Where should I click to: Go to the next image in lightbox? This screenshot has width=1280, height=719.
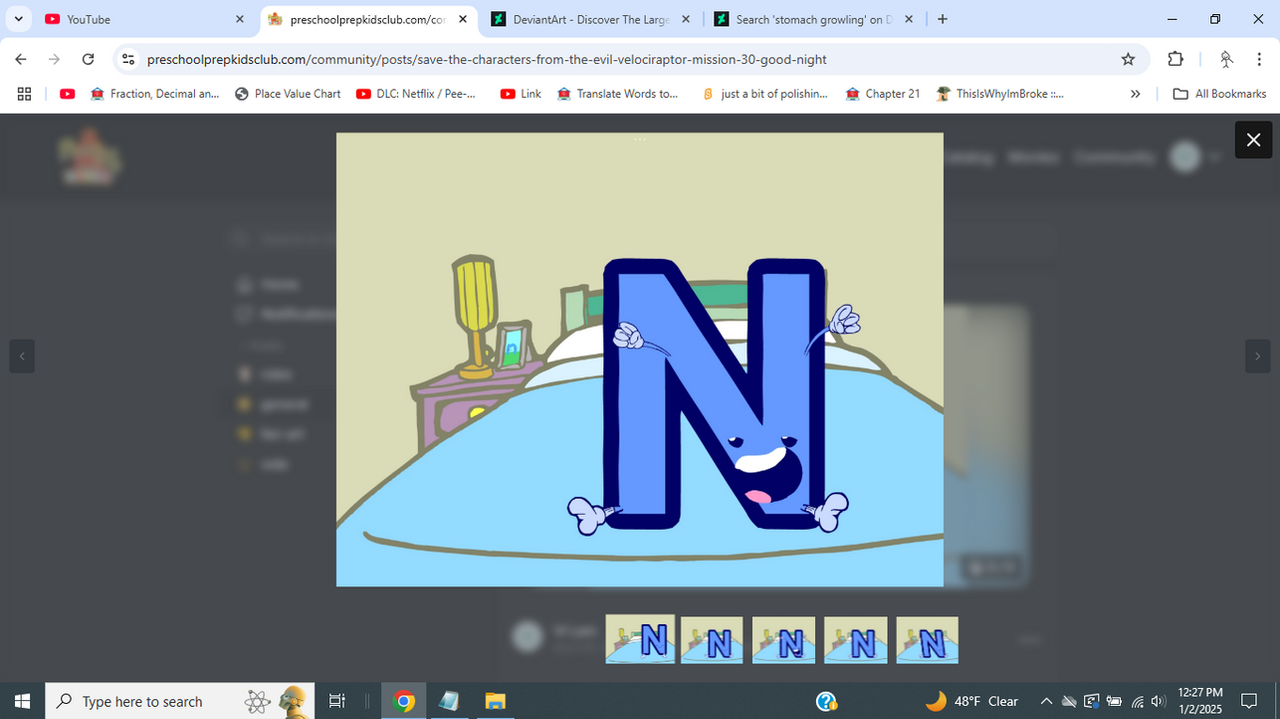coord(1257,356)
